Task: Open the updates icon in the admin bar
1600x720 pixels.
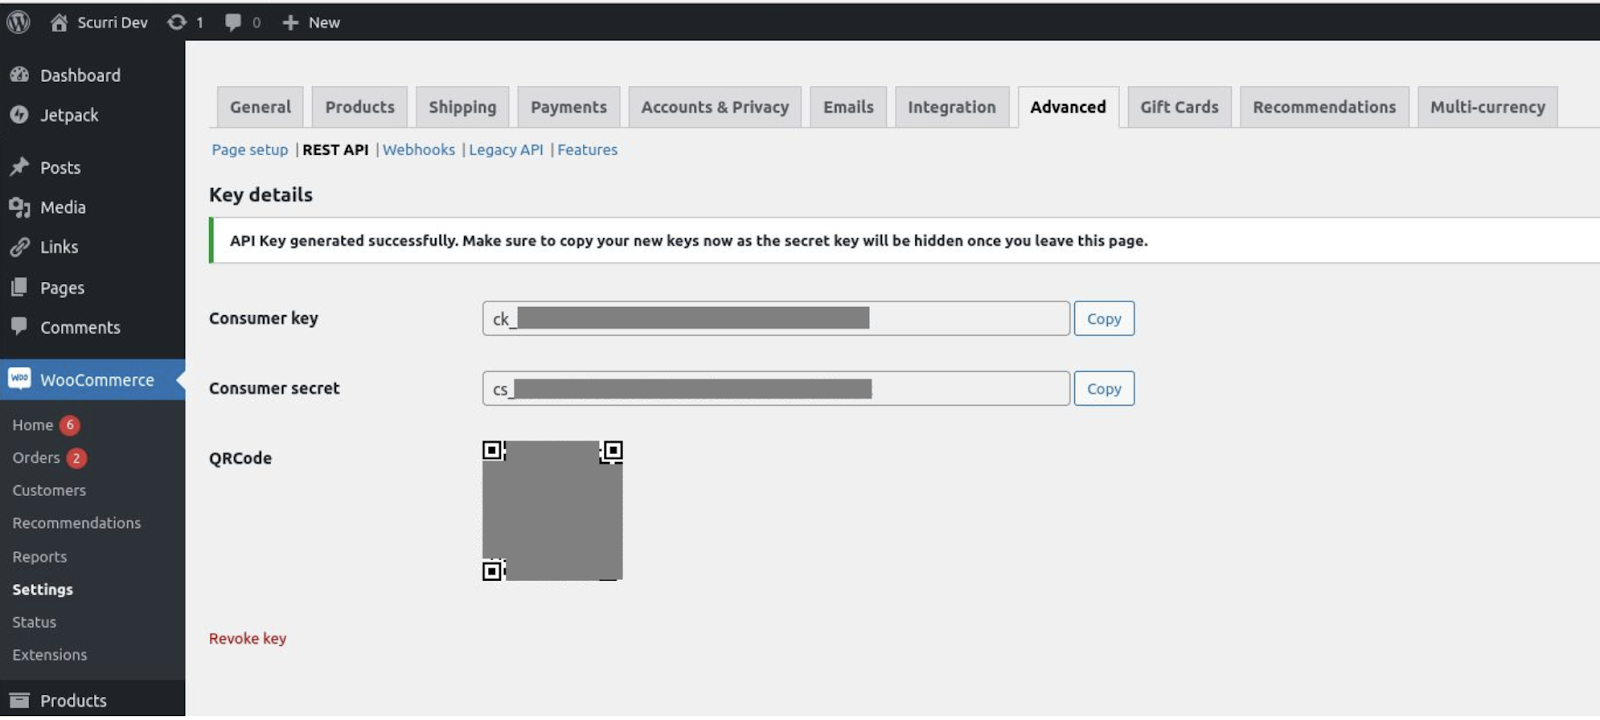Action: click(x=177, y=22)
